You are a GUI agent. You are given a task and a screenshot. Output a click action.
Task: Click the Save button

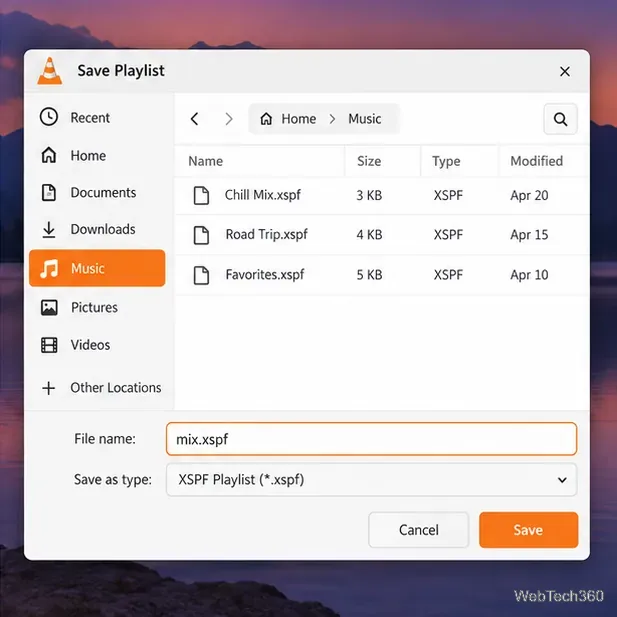(x=528, y=530)
